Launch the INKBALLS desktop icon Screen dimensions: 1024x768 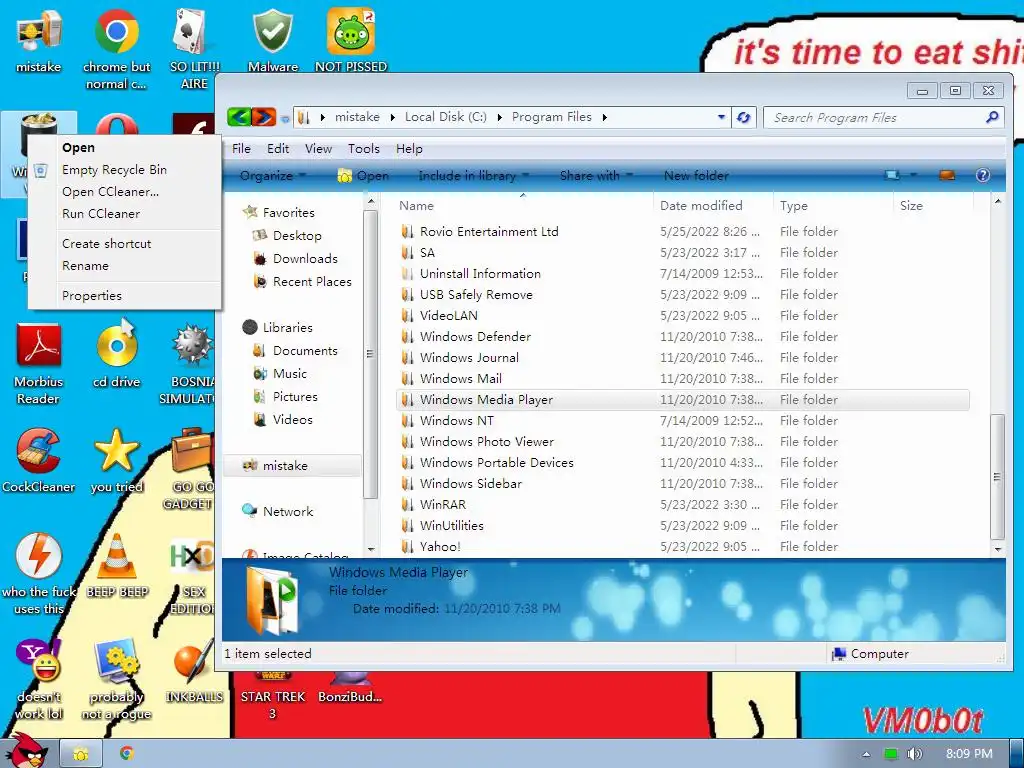(195, 671)
